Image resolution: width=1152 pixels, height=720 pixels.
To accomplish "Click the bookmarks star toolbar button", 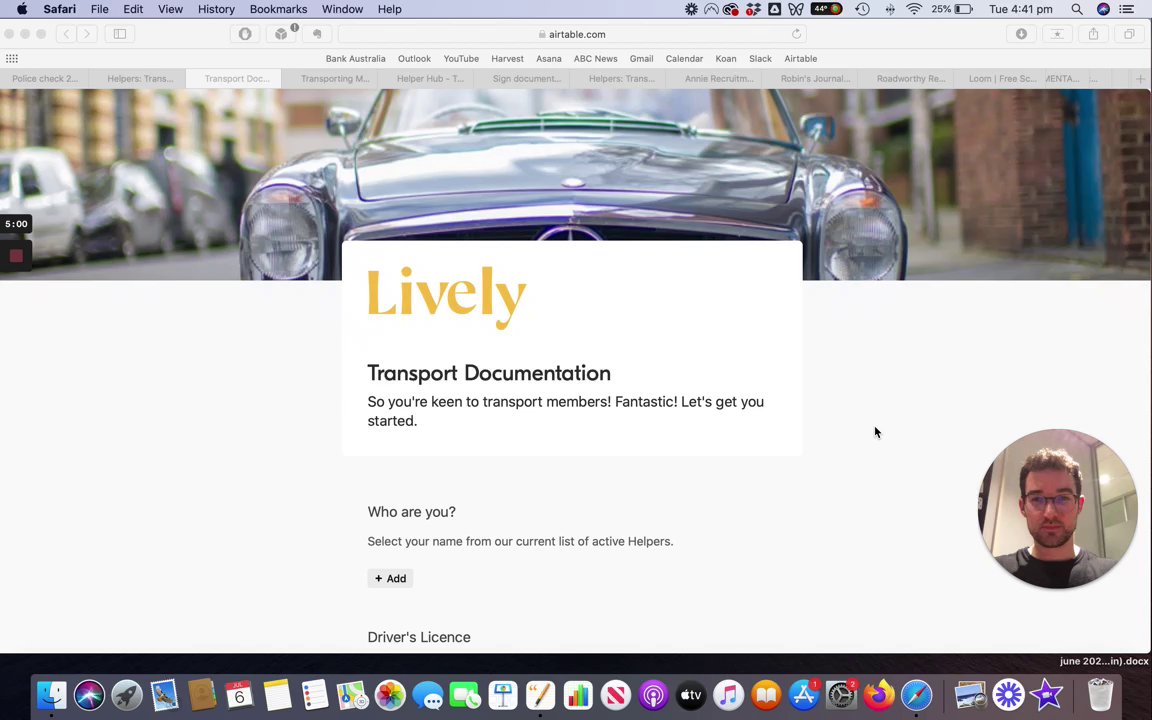I will (1057, 34).
